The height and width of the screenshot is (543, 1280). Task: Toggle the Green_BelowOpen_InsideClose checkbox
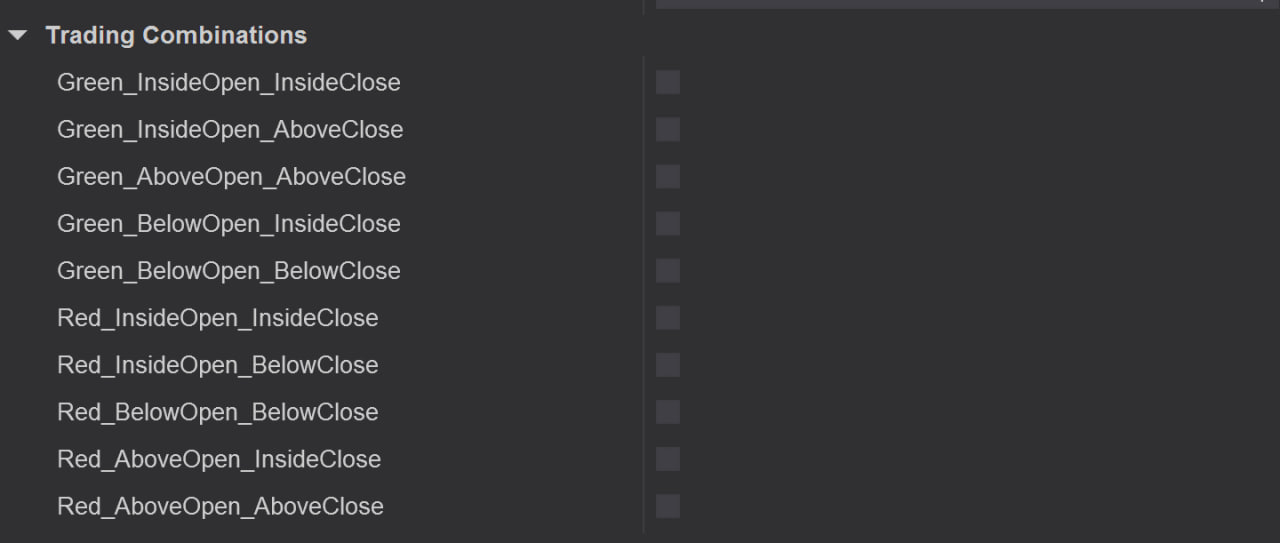point(668,223)
